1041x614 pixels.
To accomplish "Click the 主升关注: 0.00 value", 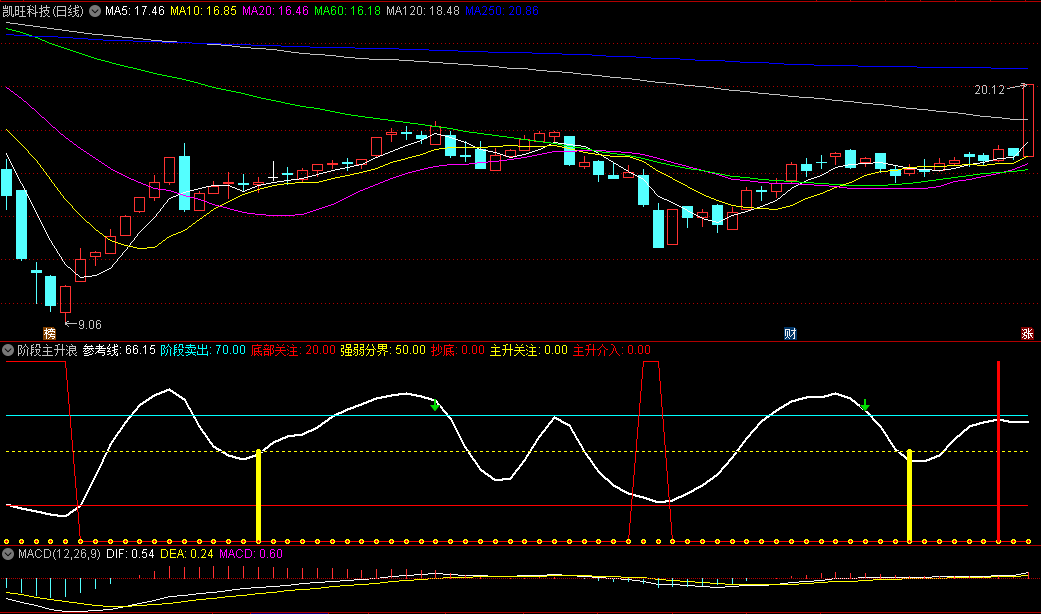I will click(528, 350).
